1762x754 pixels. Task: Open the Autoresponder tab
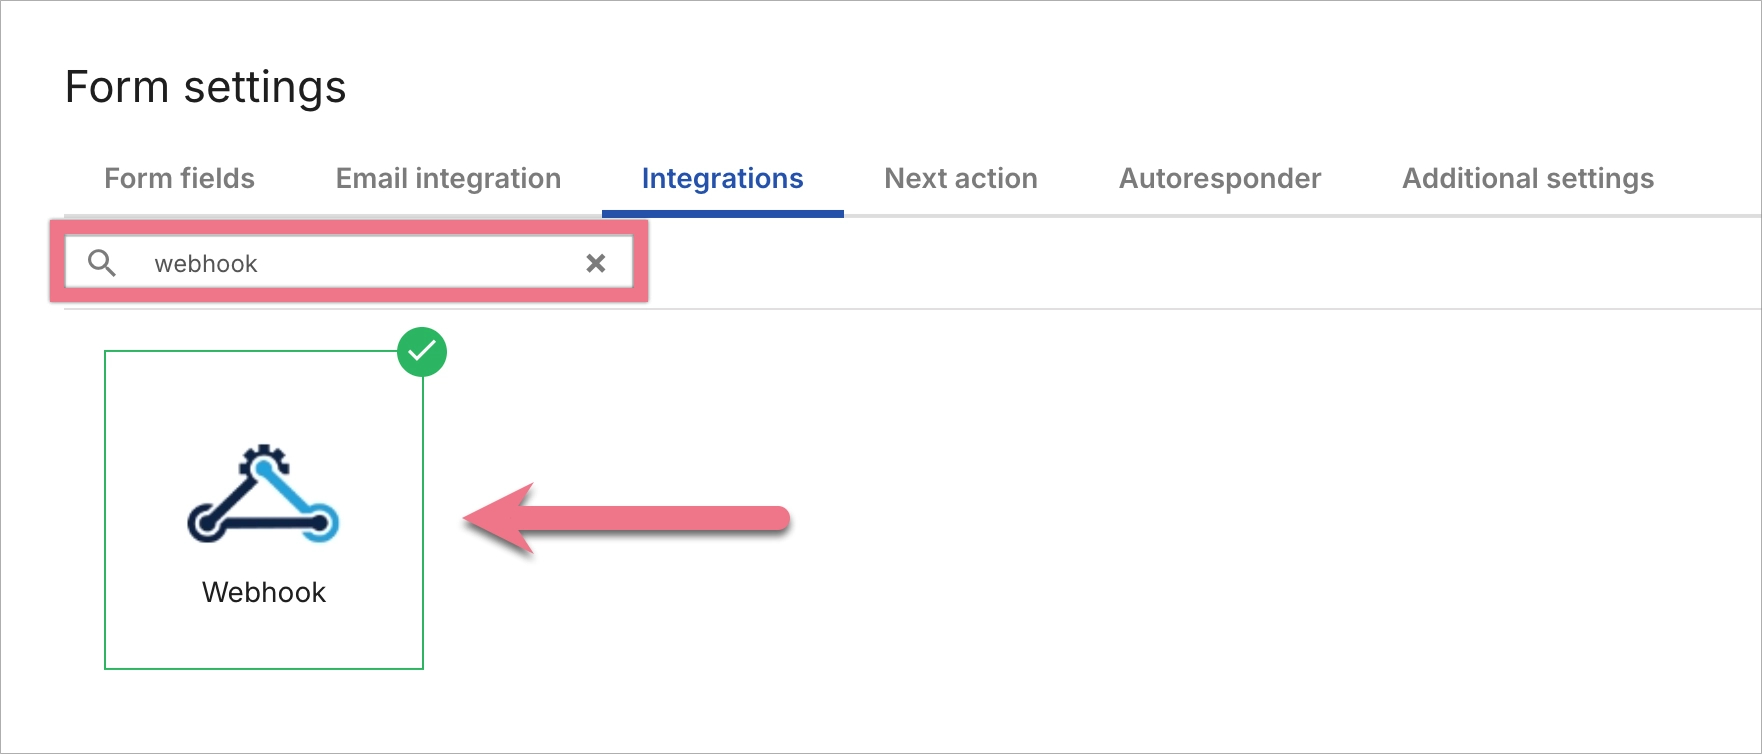click(1219, 178)
